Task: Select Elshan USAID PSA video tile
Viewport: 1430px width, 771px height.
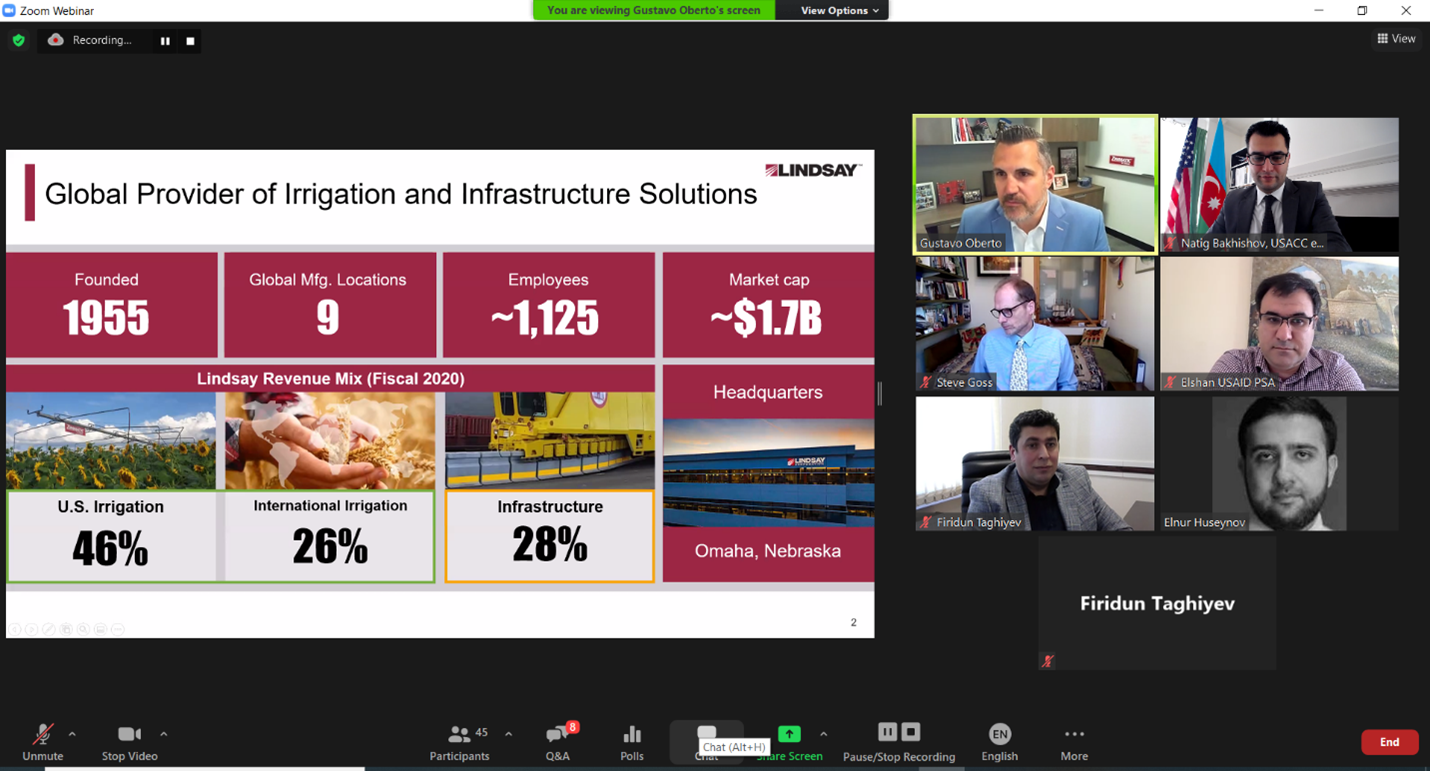Action: pyautogui.click(x=1279, y=324)
